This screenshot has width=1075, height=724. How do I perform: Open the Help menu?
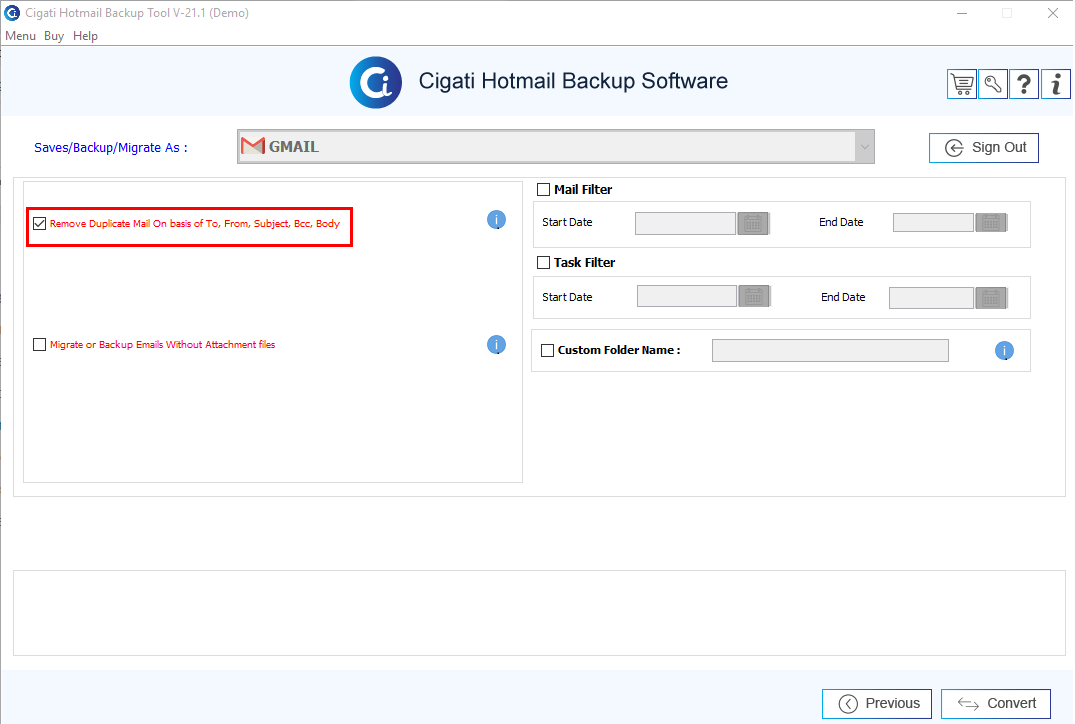[86, 36]
